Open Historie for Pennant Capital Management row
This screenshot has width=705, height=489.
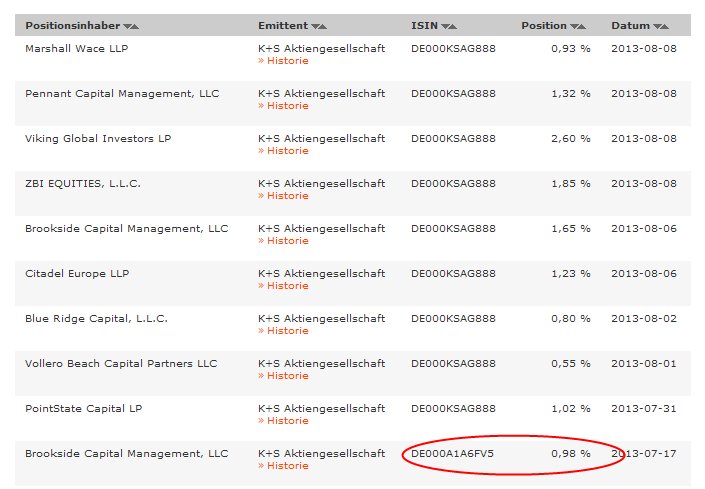(283, 106)
